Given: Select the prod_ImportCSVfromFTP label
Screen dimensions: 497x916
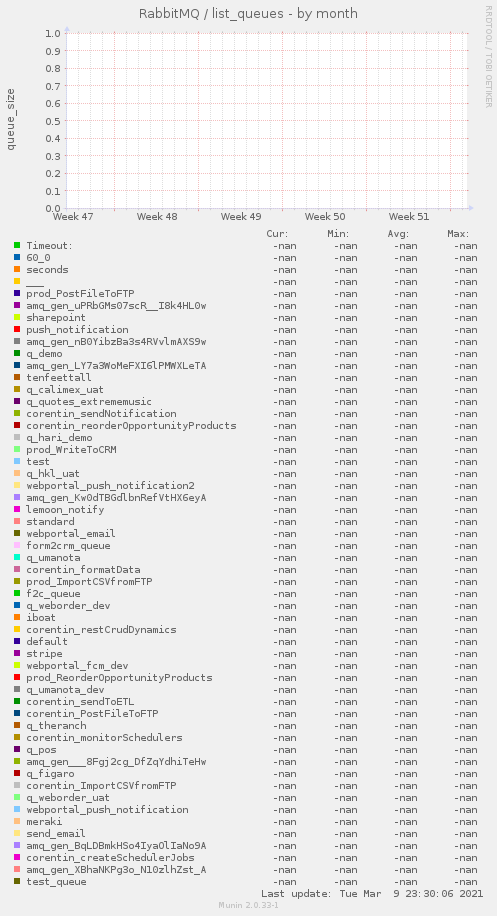Looking at the screenshot, I should click(89, 581).
